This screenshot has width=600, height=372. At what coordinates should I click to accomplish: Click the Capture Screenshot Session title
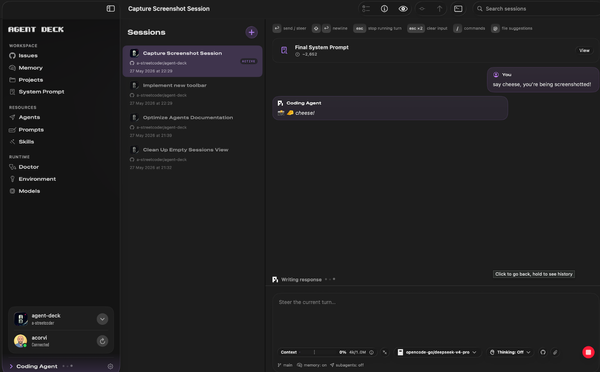(169, 9)
